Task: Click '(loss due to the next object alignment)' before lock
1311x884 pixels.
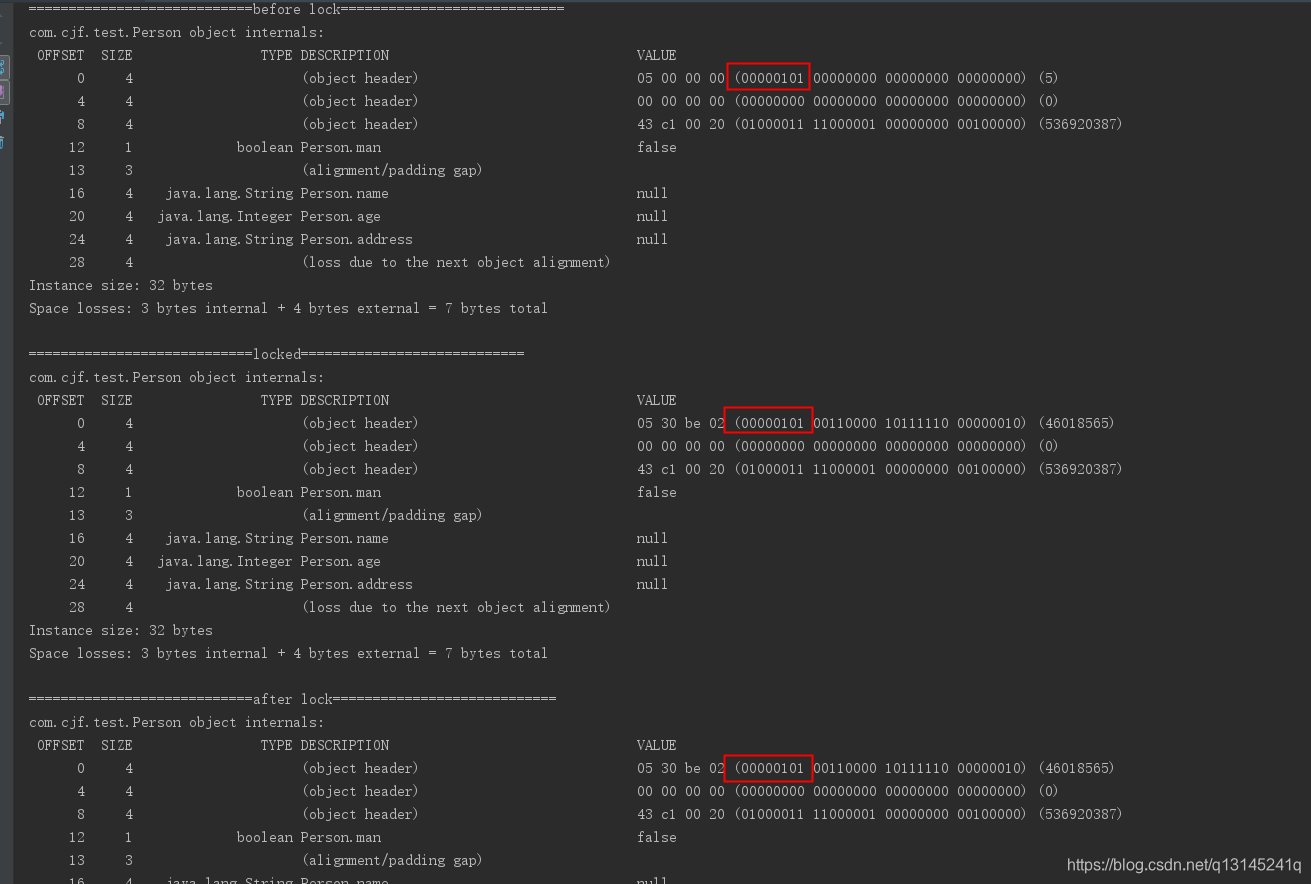Action: 456,262
